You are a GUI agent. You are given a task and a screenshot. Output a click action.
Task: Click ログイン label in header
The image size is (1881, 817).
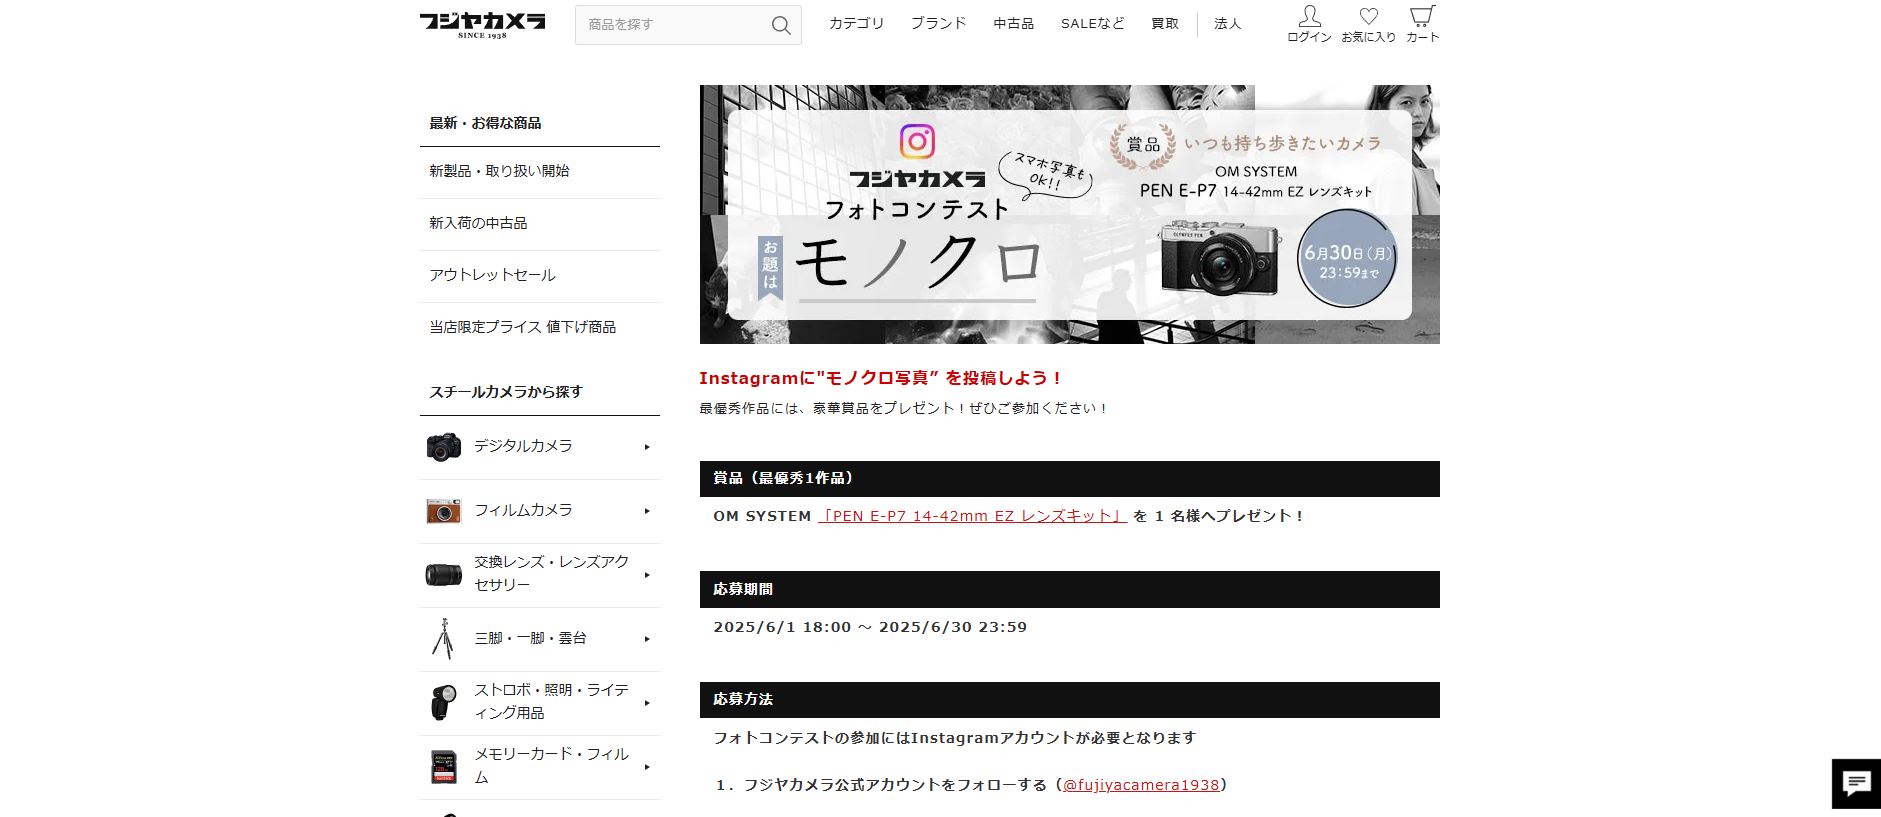pyautogui.click(x=1309, y=37)
